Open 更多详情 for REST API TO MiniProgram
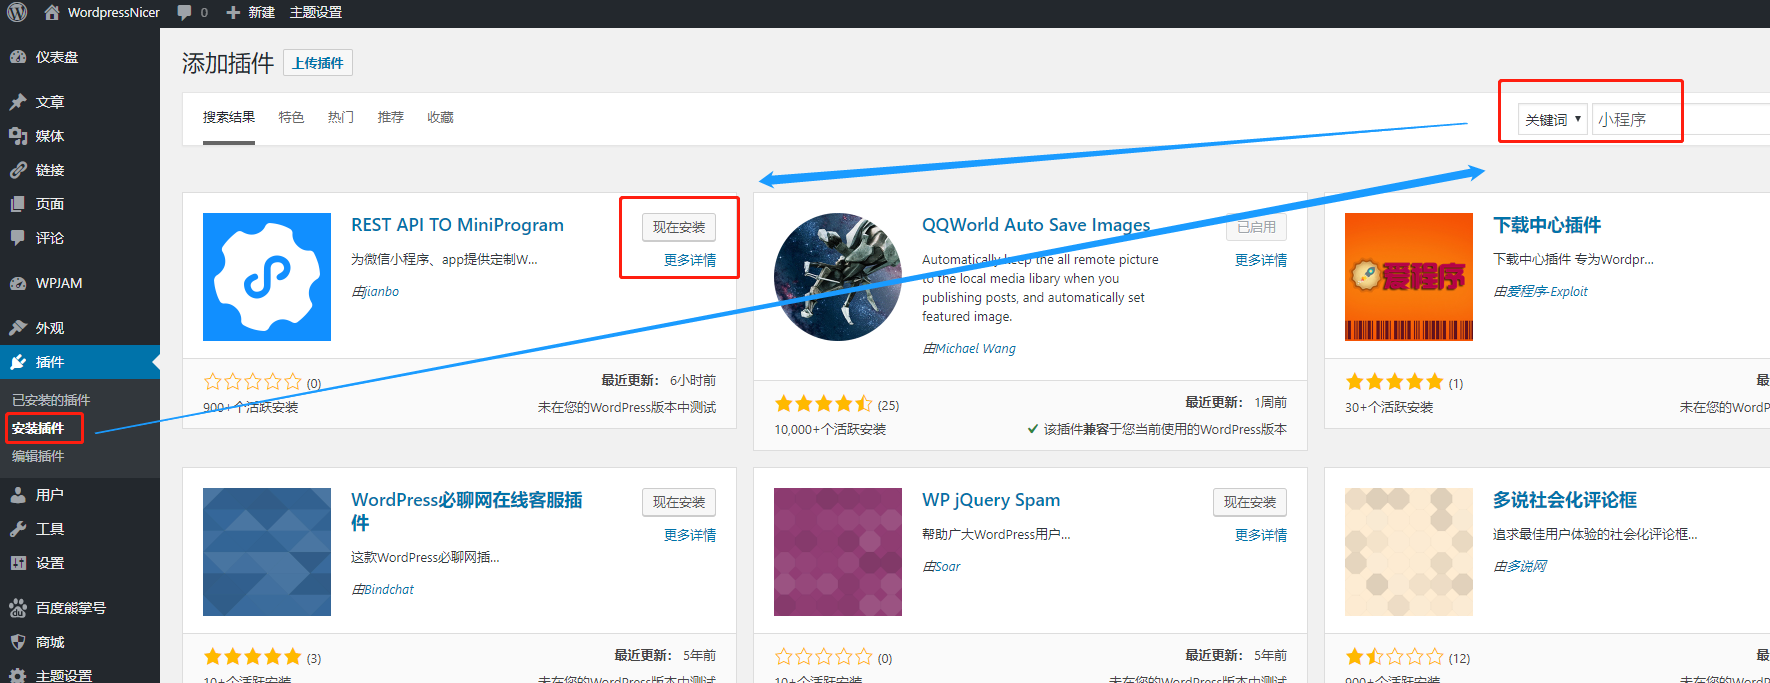 tap(690, 260)
